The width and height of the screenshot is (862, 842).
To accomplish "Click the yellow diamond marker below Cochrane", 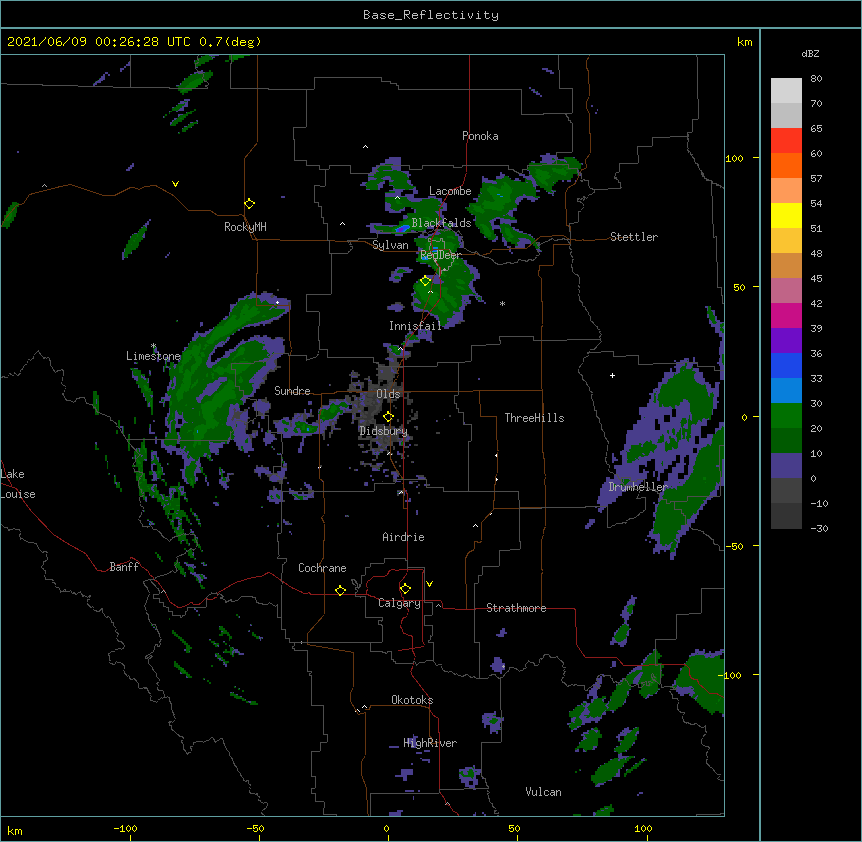I will [340, 590].
